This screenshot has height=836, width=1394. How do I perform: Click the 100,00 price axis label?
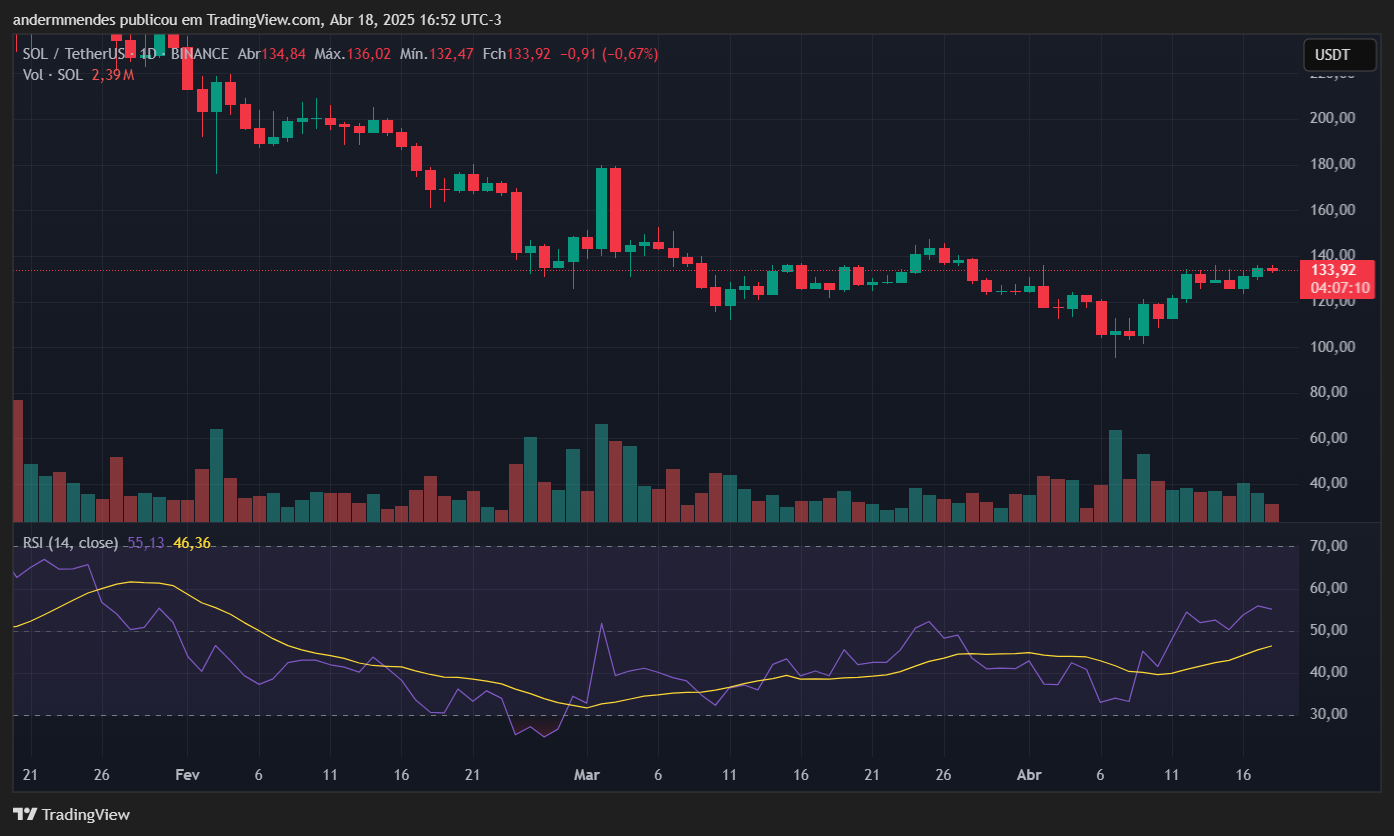(1333, 347)
